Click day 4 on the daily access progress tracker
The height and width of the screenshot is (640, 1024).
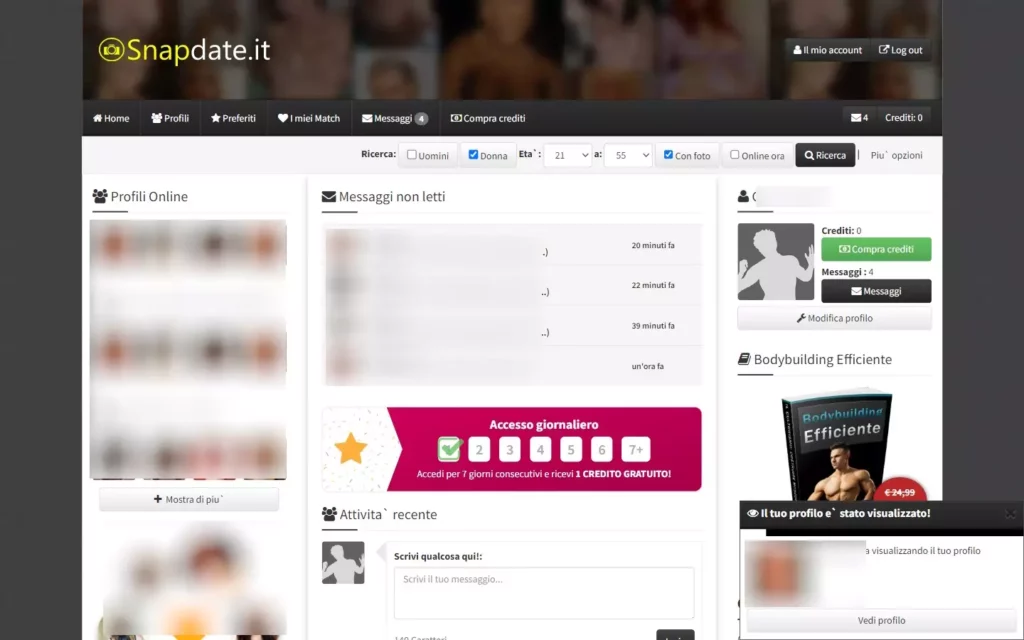(540, 449)
